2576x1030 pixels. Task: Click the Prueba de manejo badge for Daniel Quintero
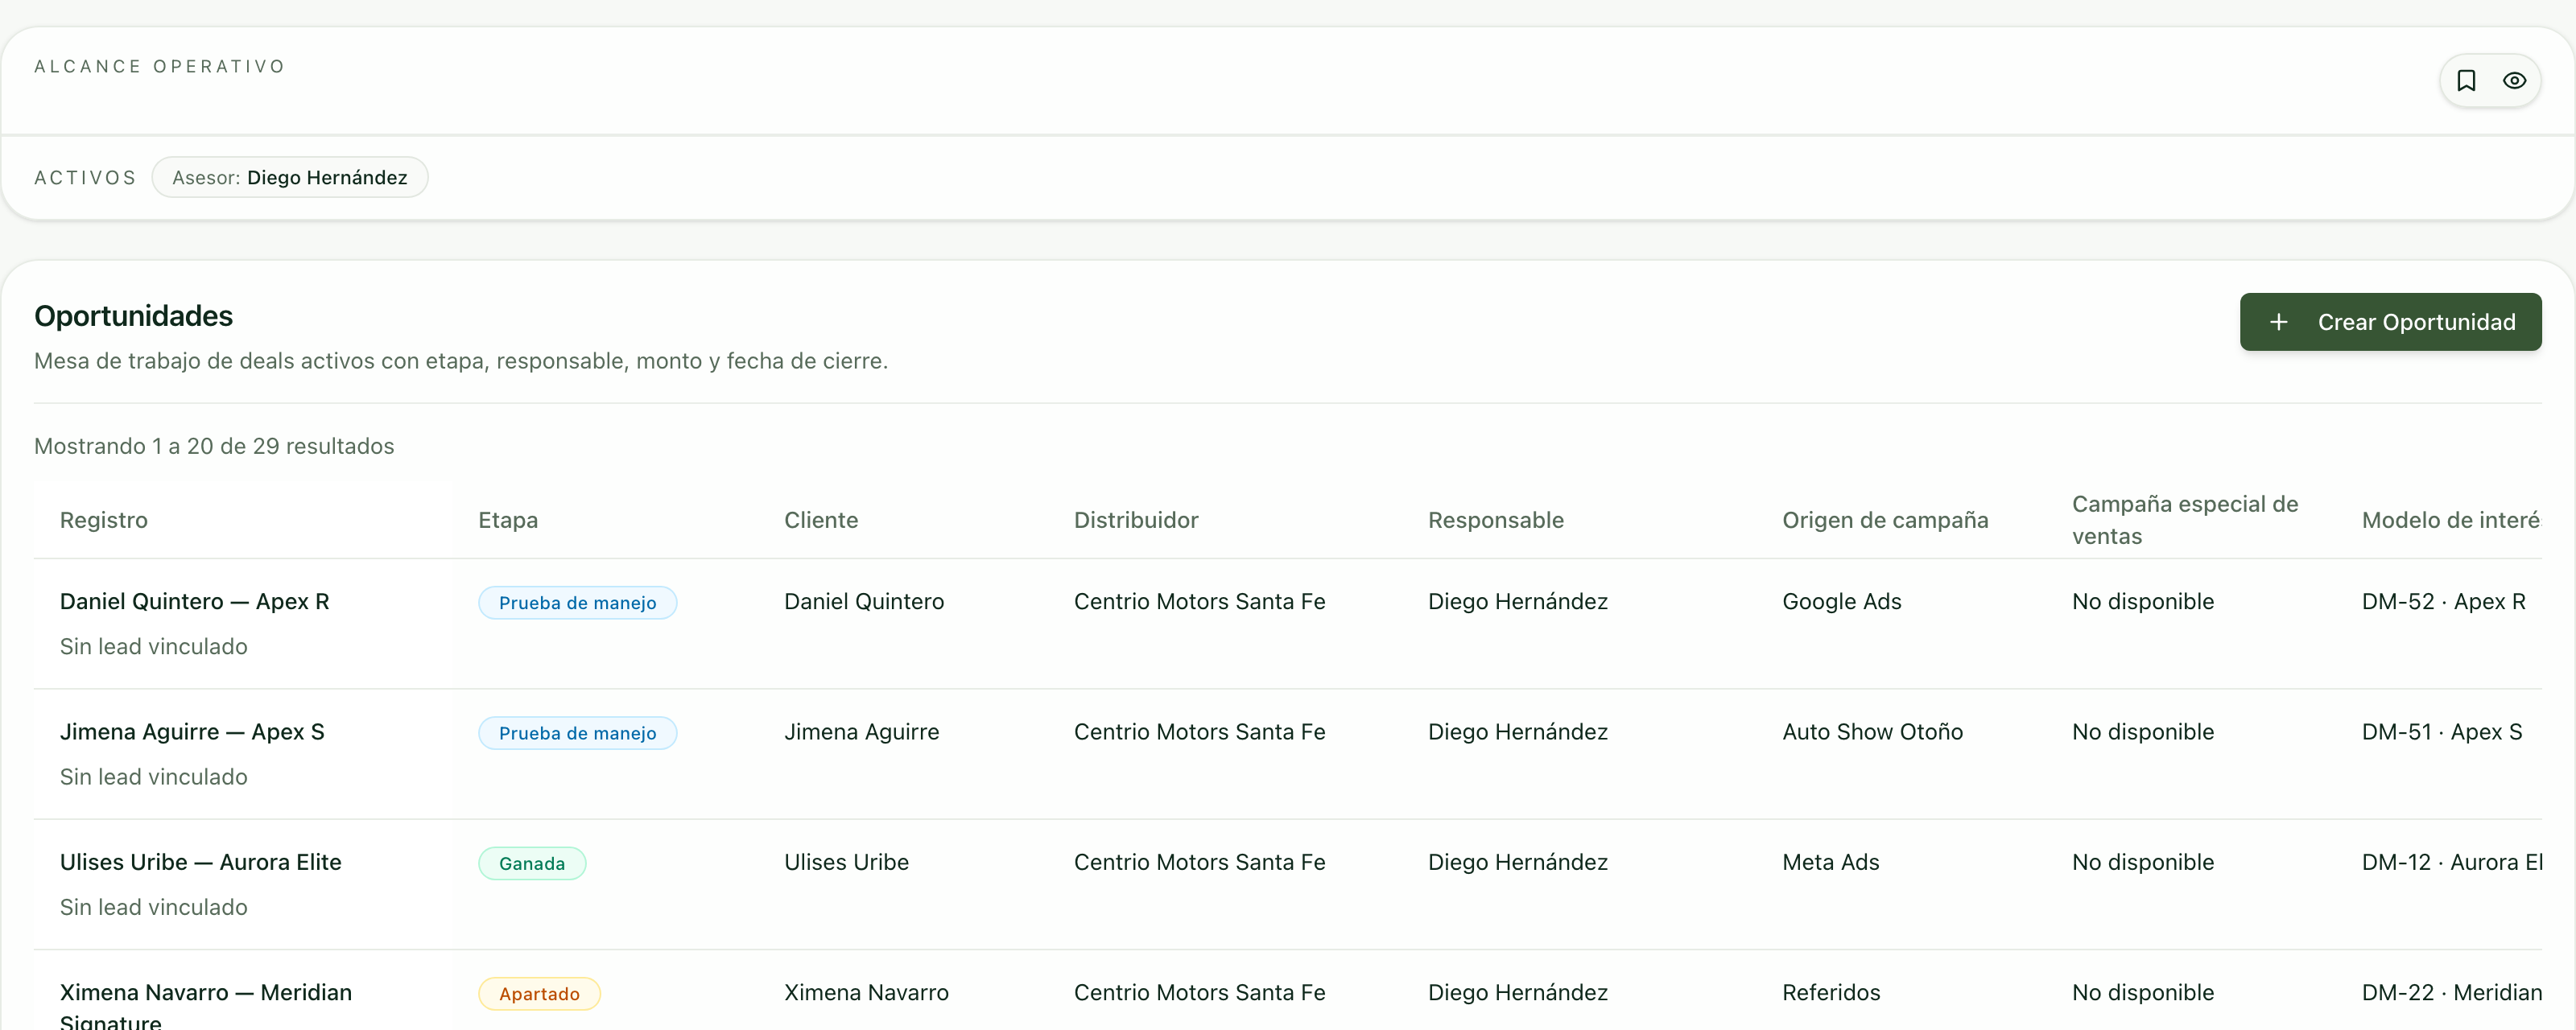click(577, 602)
